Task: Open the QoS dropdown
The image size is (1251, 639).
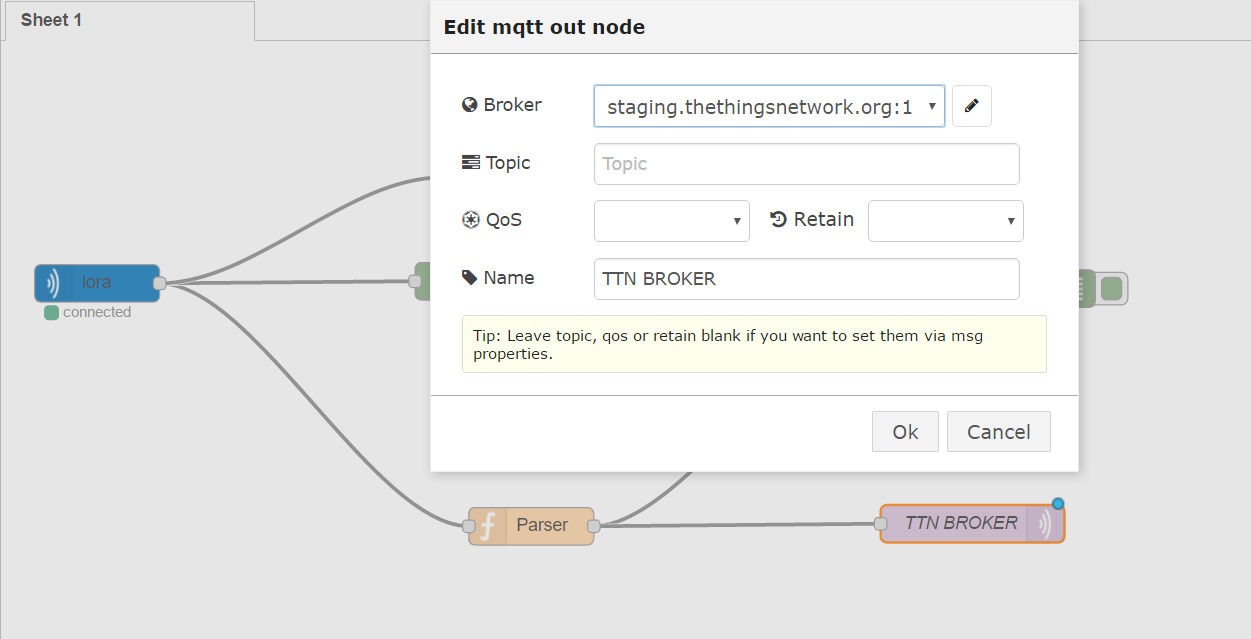Action: coord(671,221)
